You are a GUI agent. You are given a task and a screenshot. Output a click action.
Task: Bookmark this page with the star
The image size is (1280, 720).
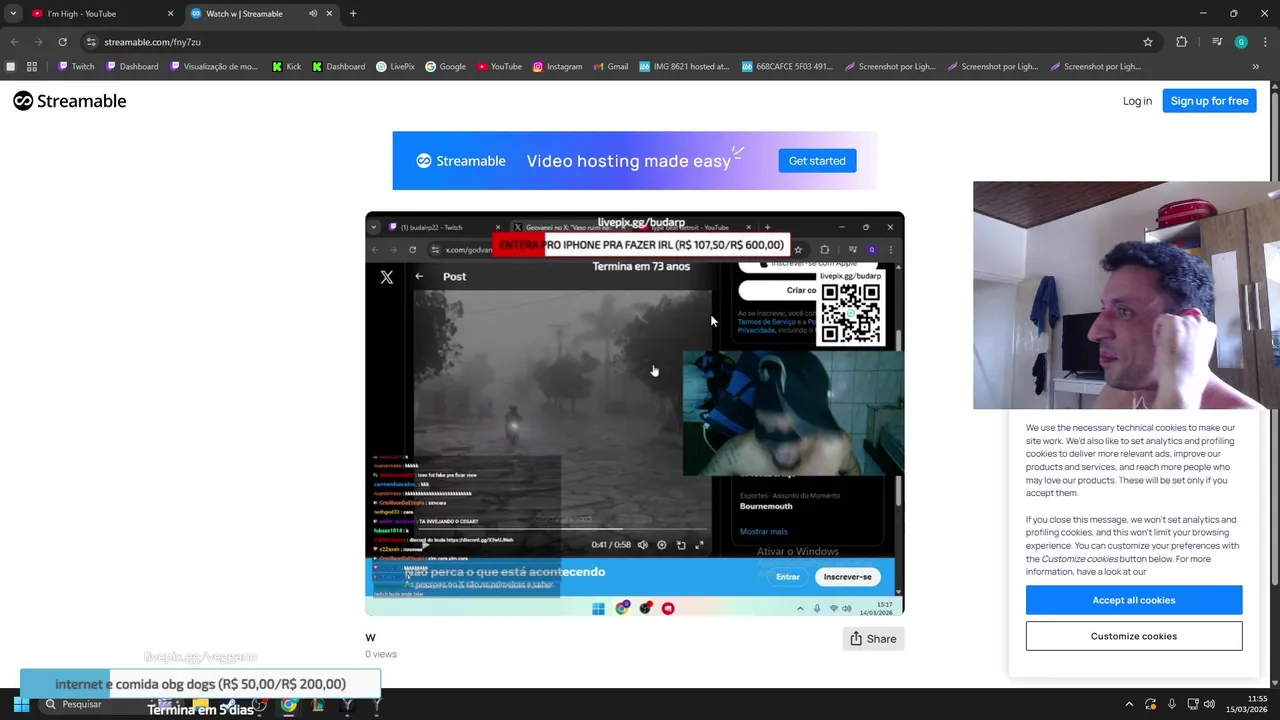click(1148, 42)
